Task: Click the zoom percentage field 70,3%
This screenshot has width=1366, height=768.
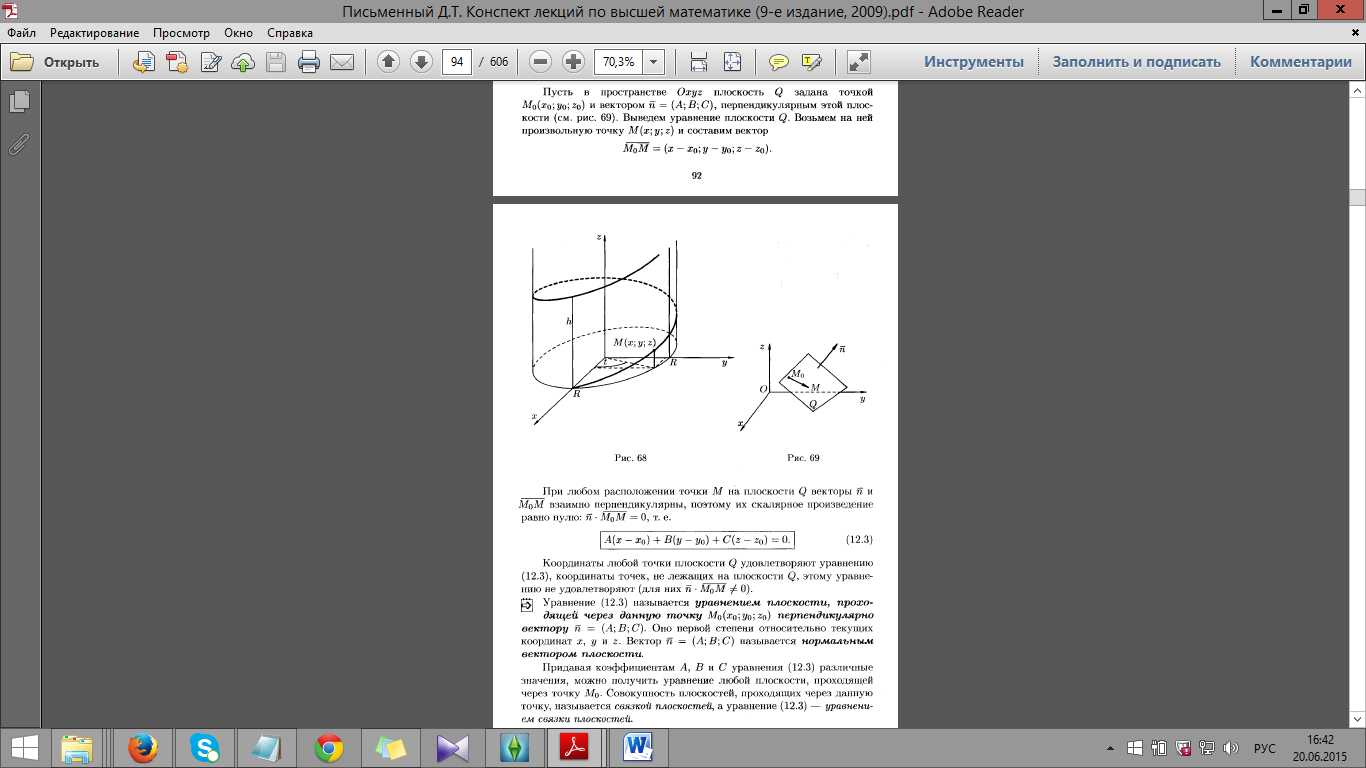Action: coord(619,62)
